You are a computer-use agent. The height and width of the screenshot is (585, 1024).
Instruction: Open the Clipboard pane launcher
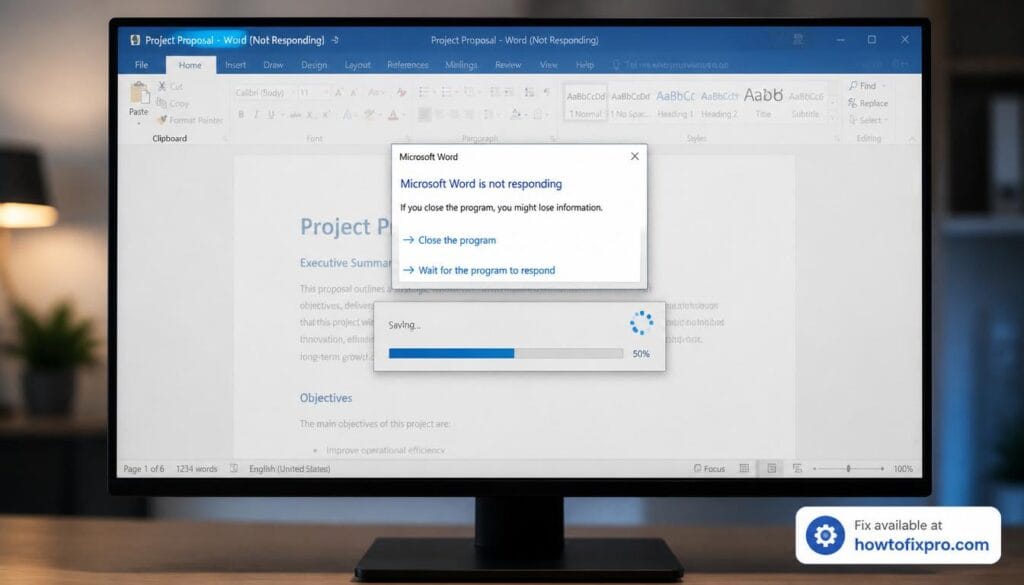click(225, 138)
